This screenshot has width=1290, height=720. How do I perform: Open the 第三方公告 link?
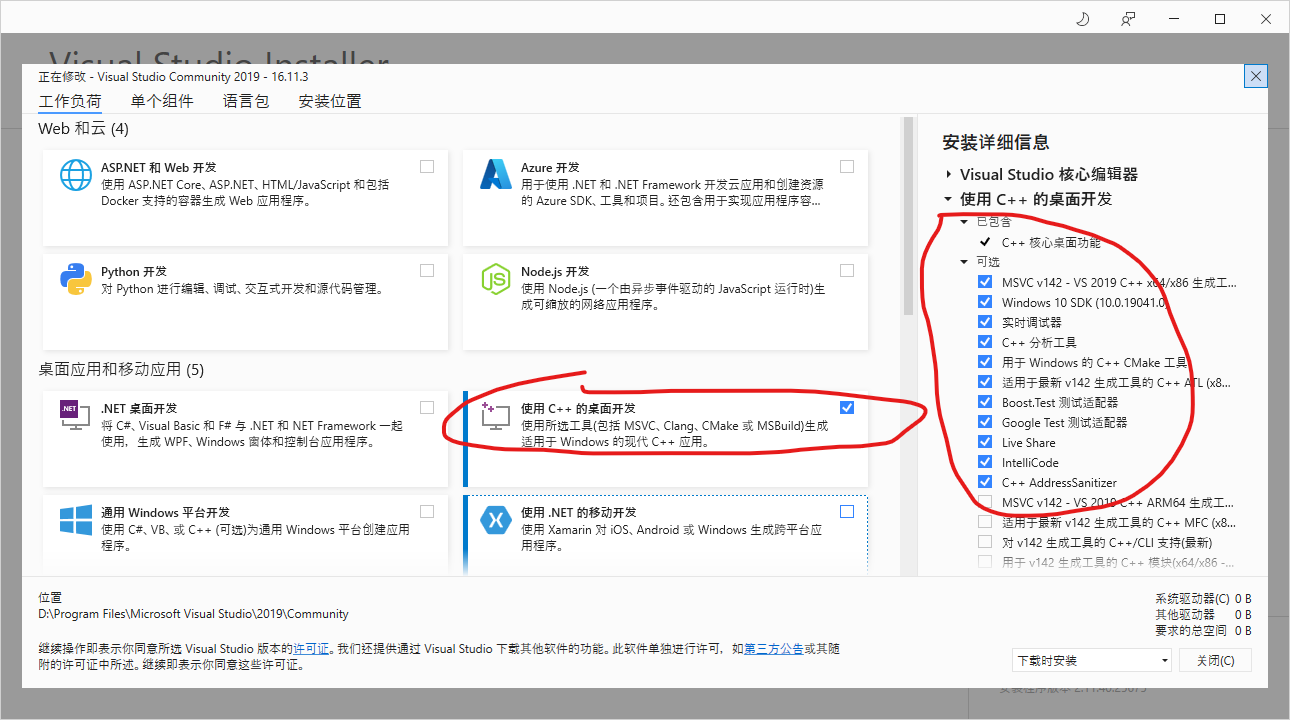774,649
